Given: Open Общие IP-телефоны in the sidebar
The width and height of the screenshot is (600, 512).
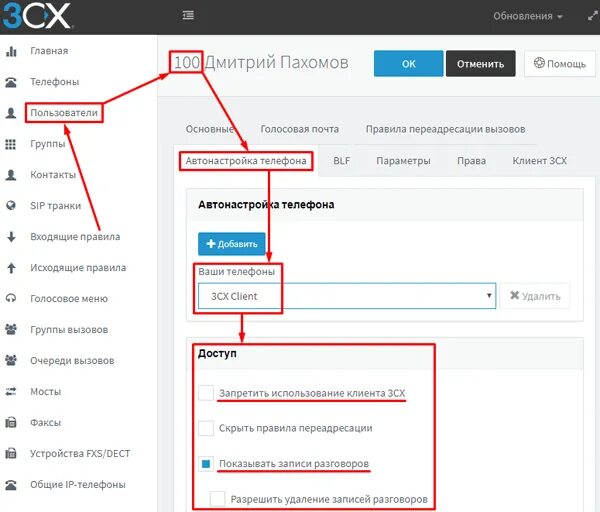Looking at the screenshot, I should point(78,485).
